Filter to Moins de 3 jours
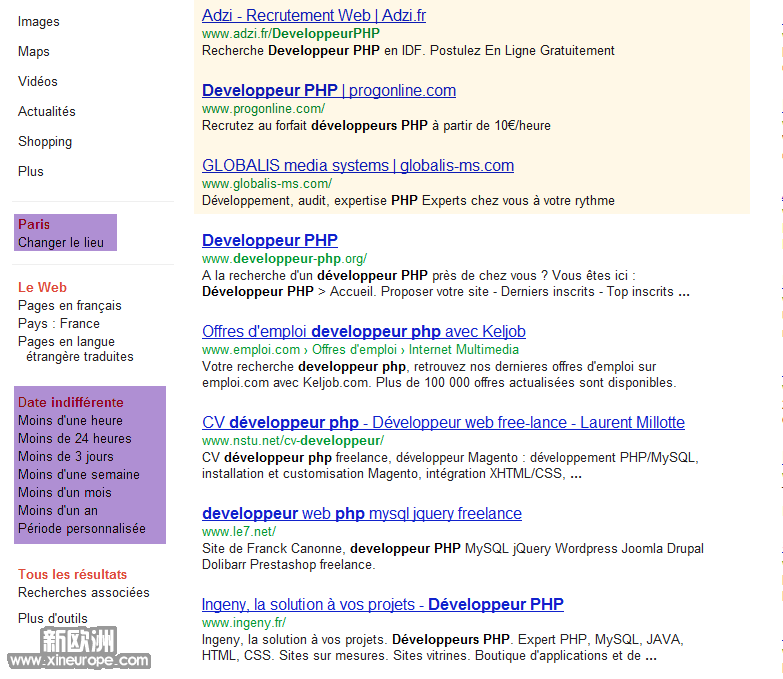This screenshot has width=783, height=679. tap(66, 456)
